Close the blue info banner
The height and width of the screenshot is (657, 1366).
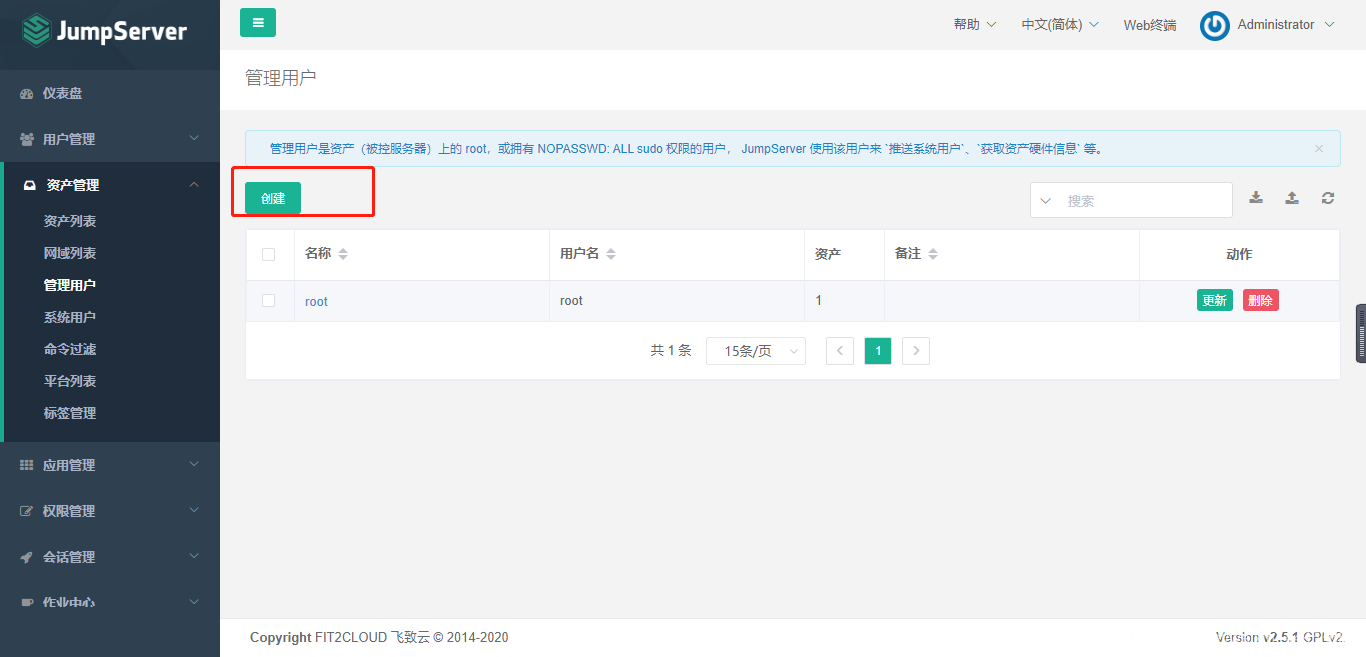coord(1319,148)
